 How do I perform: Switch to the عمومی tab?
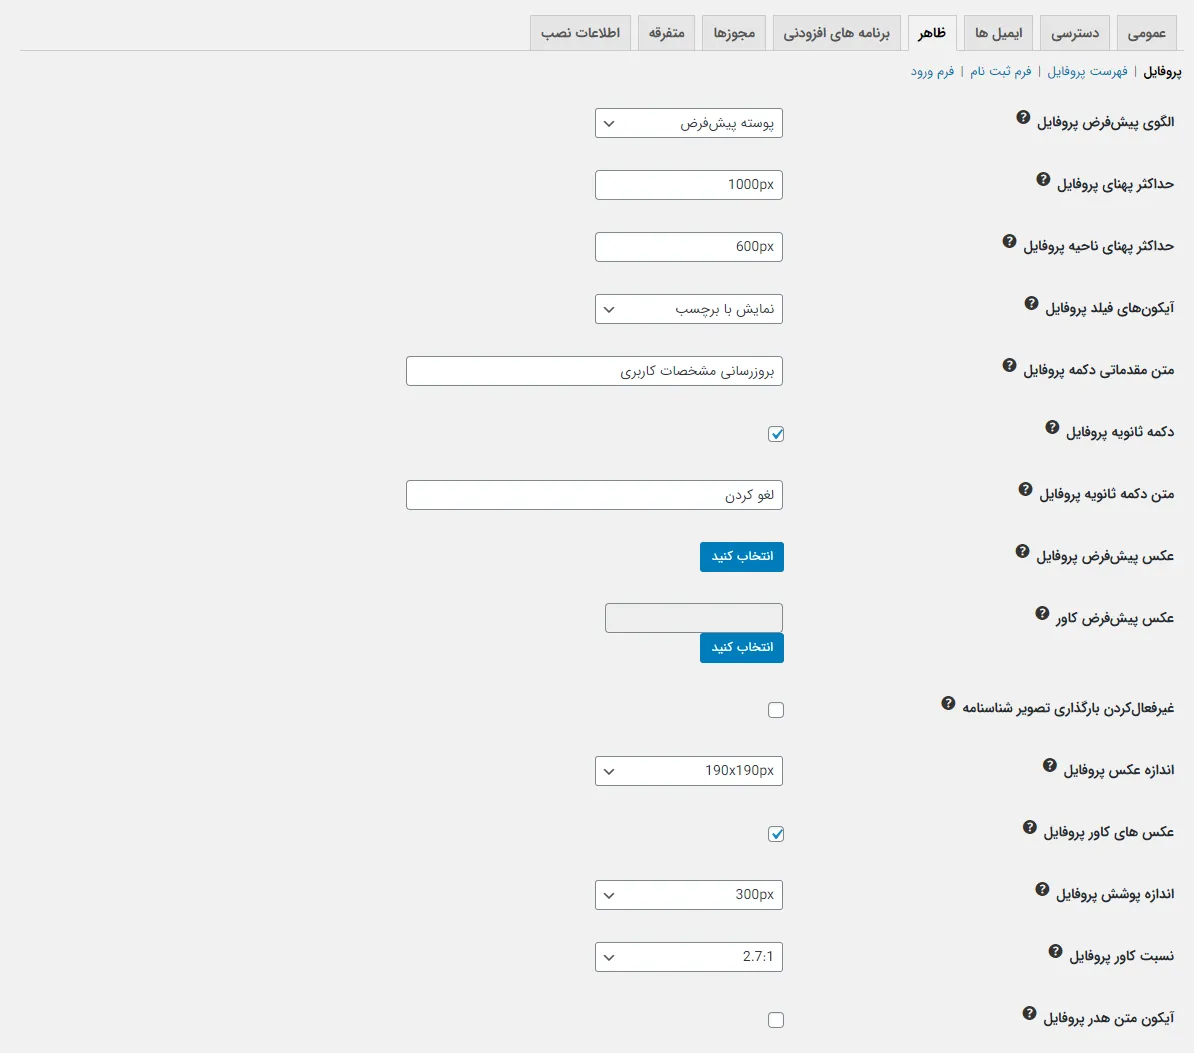[1147, 34]
